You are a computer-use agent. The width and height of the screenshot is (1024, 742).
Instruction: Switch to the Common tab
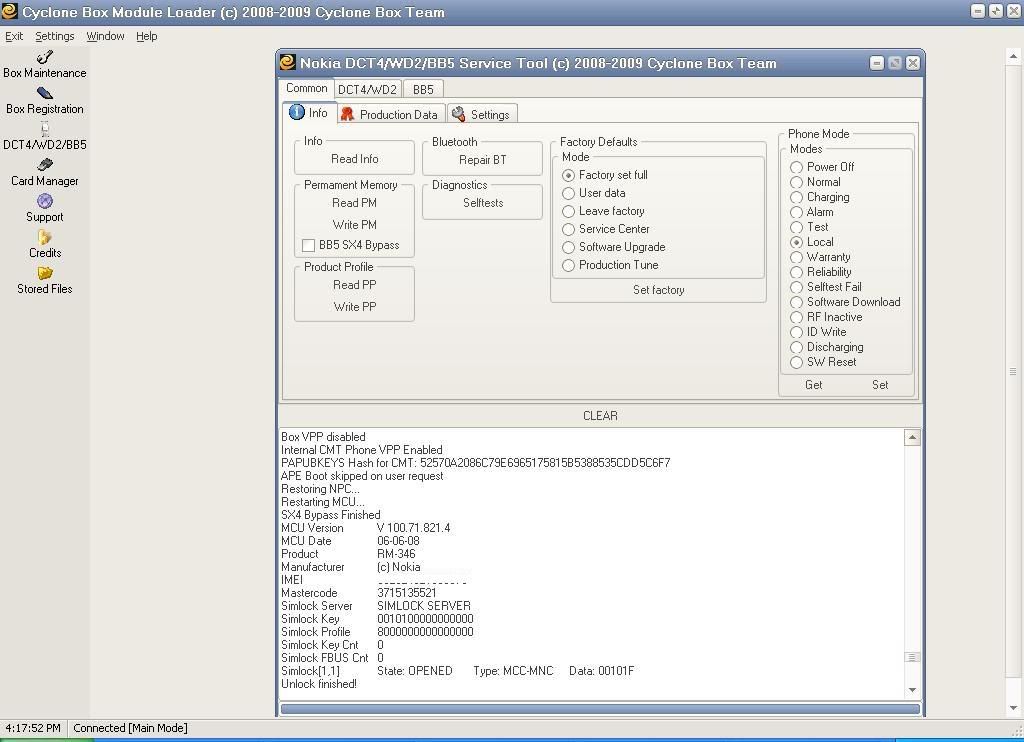(306, 88)
